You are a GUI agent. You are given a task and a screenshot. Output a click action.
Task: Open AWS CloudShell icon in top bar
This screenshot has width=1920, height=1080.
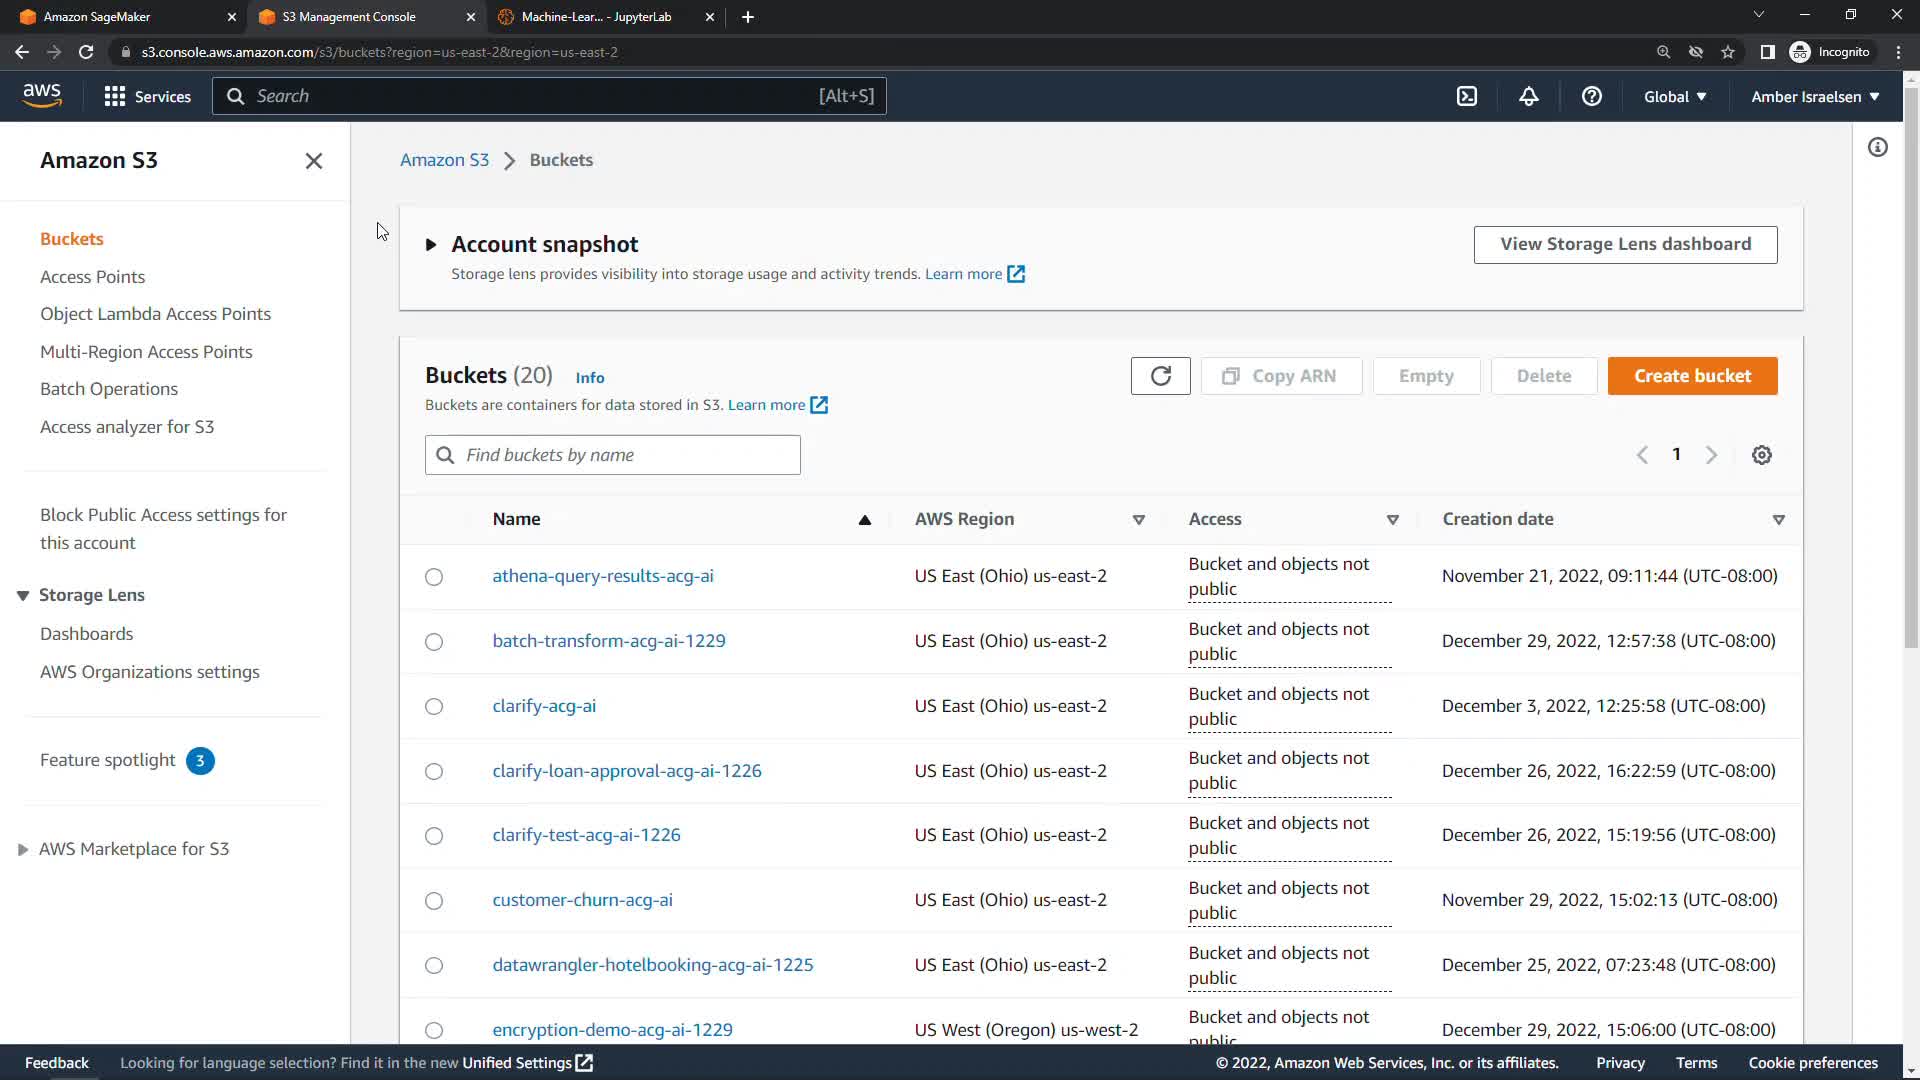point(1466,96)
